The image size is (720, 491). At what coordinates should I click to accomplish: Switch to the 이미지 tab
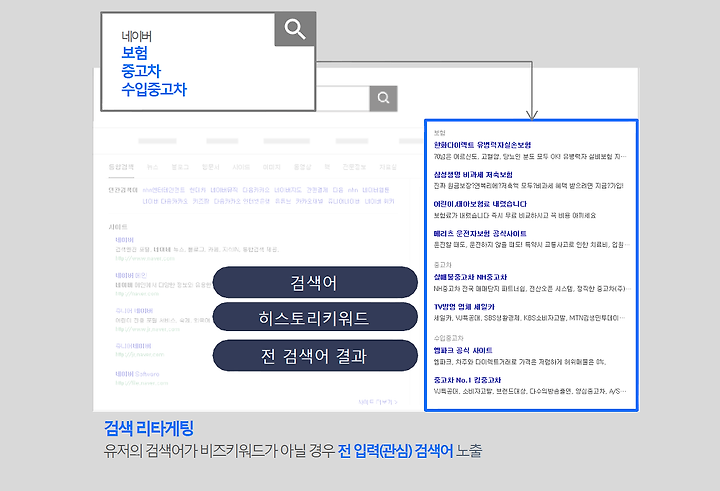(x=271, y=167)
